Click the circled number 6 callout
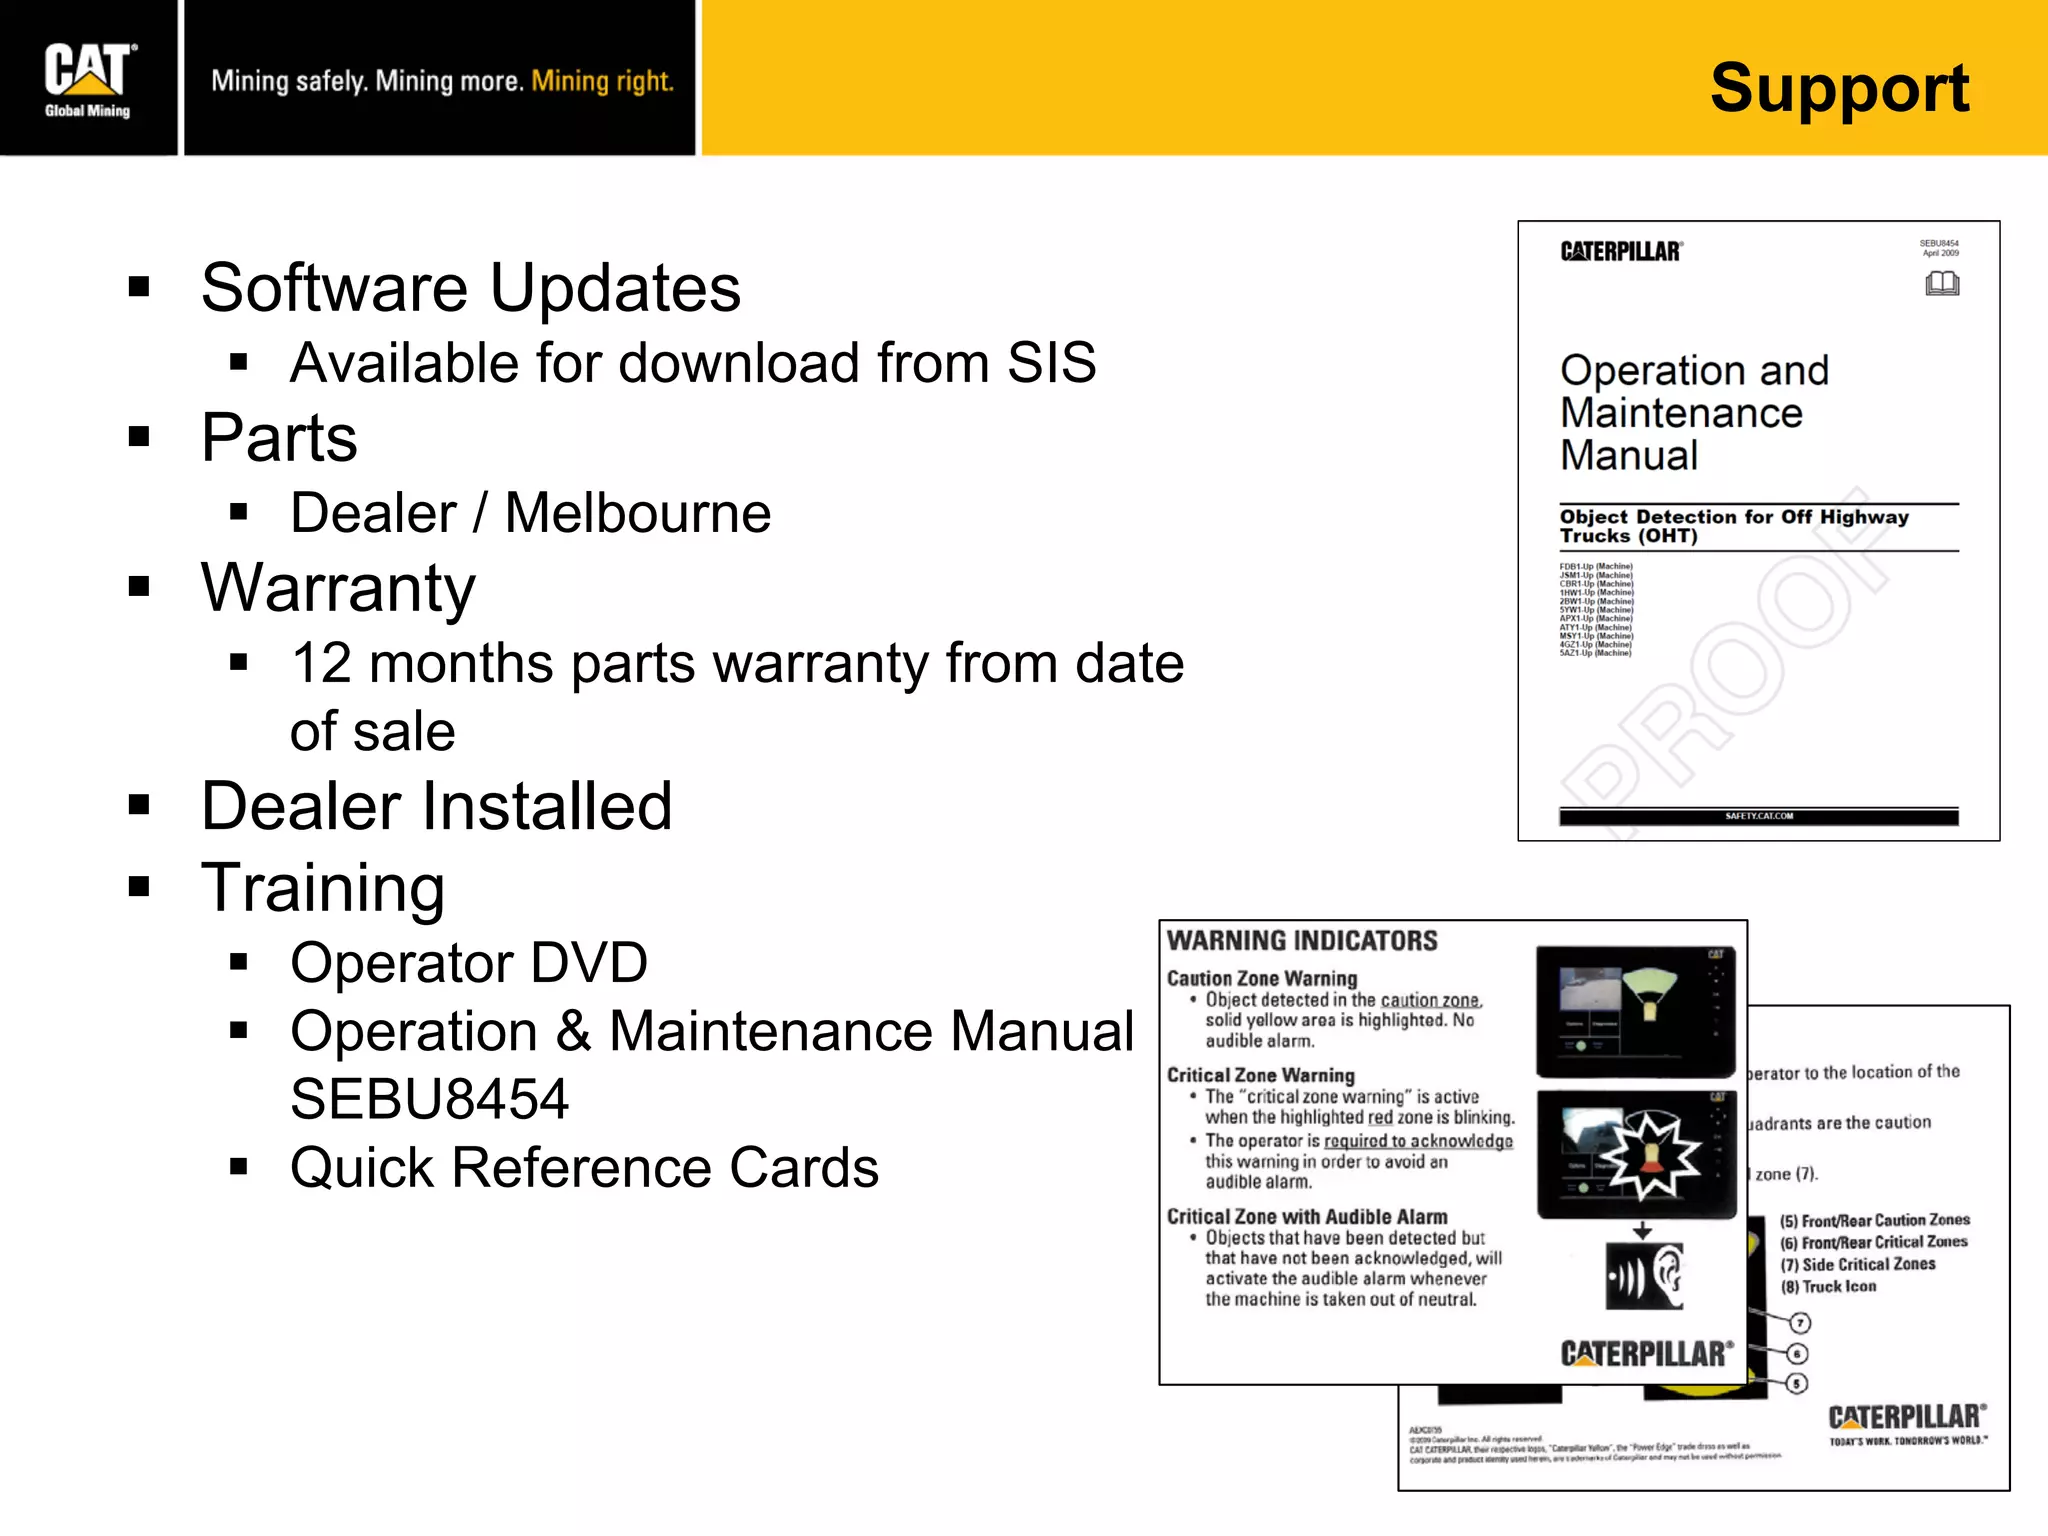This screenshot has width=2048, height=1536. tap(1797, 1354)
